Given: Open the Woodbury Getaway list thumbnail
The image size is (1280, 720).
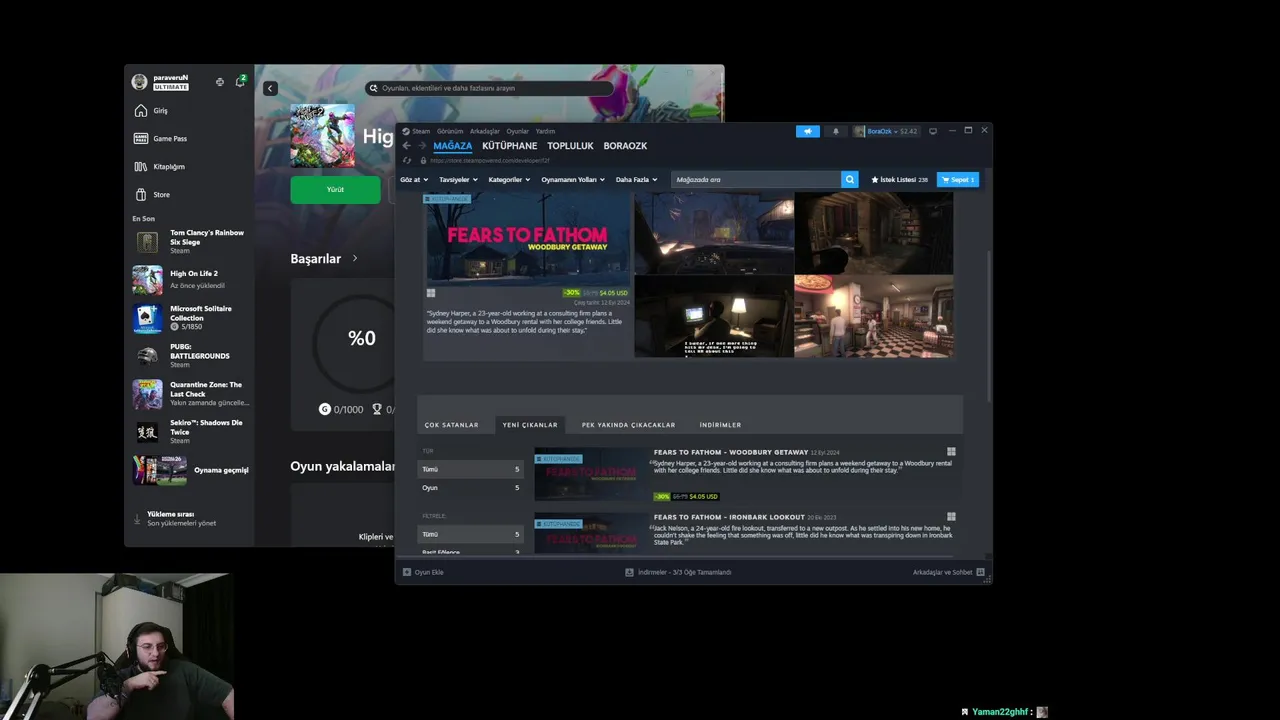Looking at the screenshot, I should click(x=591, y=474).
